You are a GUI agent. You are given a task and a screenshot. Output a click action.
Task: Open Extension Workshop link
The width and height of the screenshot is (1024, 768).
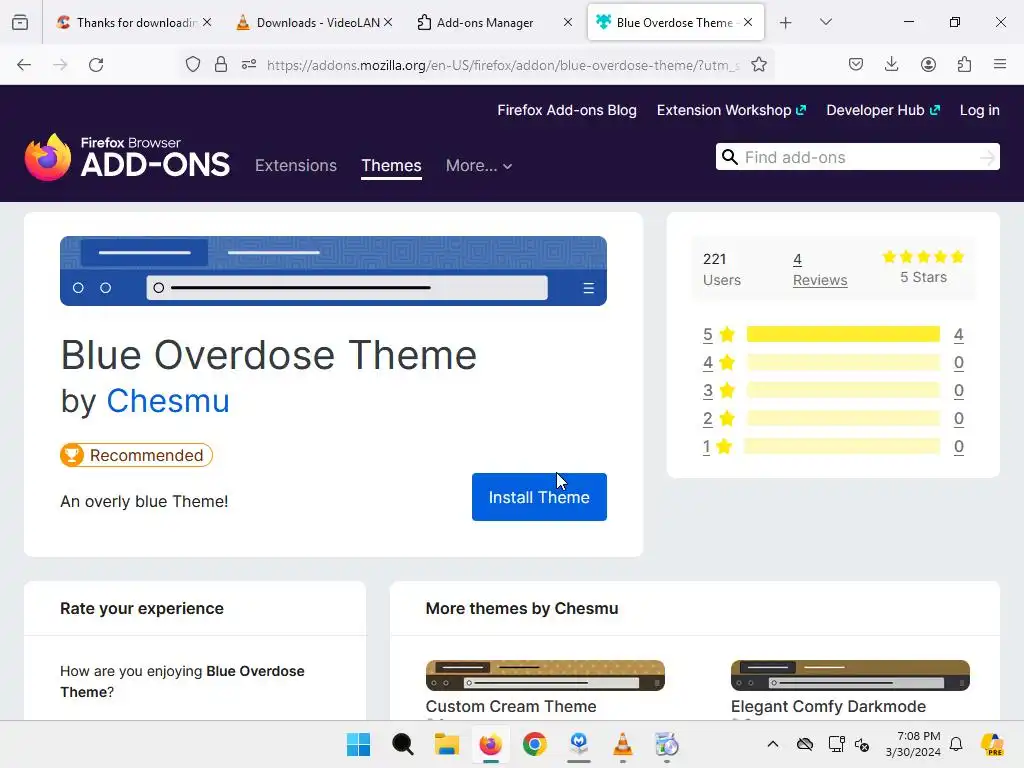[x=731, y=110]
